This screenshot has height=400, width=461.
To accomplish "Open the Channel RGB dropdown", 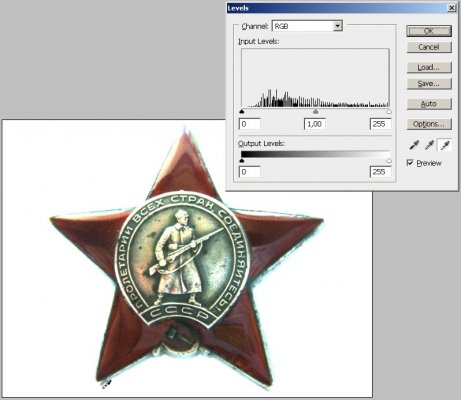I will pos(307,26).
